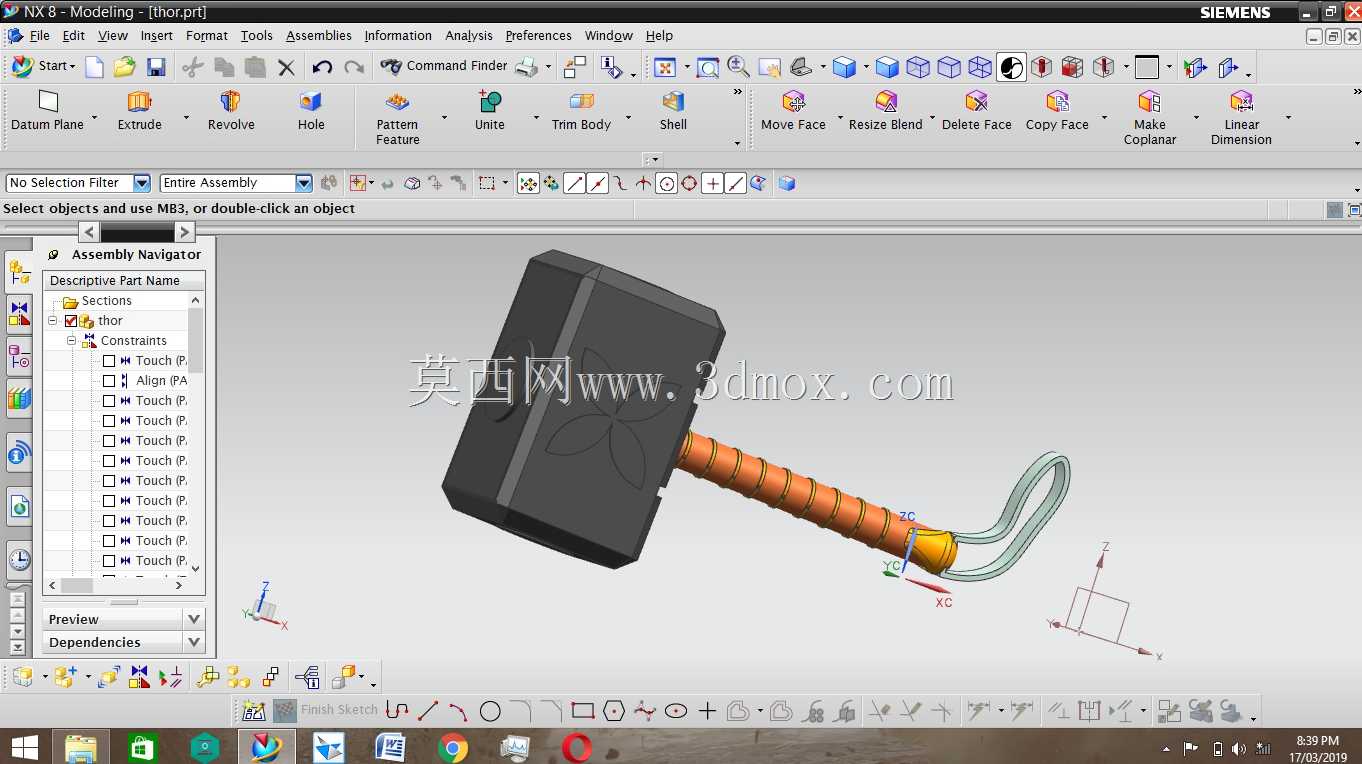Click the Shell feature button
This screenshot has height=764, width=1362.
click(673, 111)
